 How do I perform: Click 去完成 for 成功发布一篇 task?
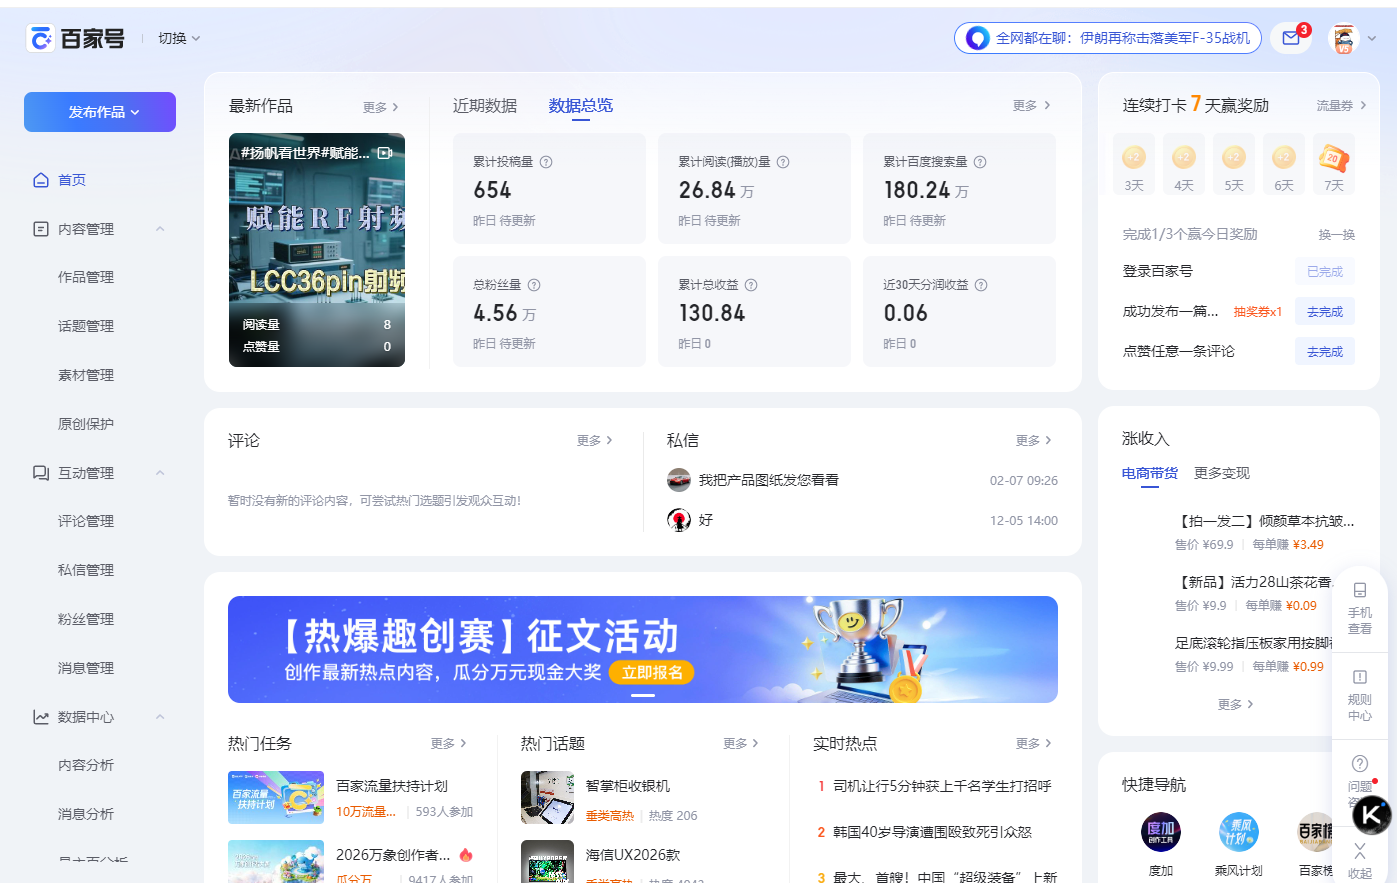click(1325, 312)
